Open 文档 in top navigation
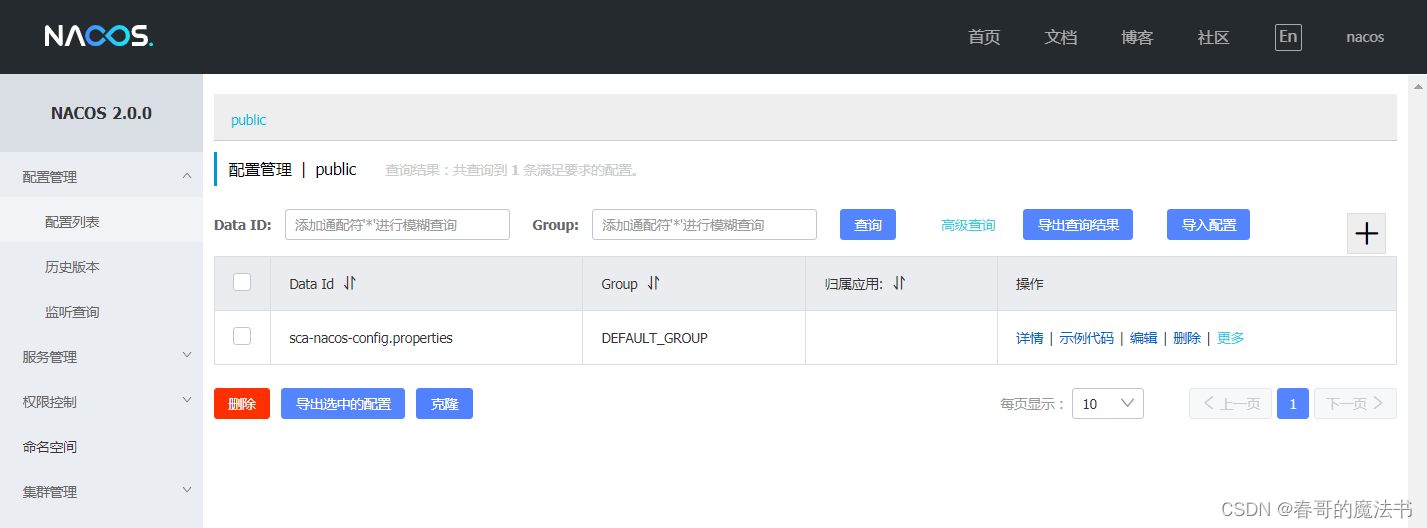 tap(1061, 37)
